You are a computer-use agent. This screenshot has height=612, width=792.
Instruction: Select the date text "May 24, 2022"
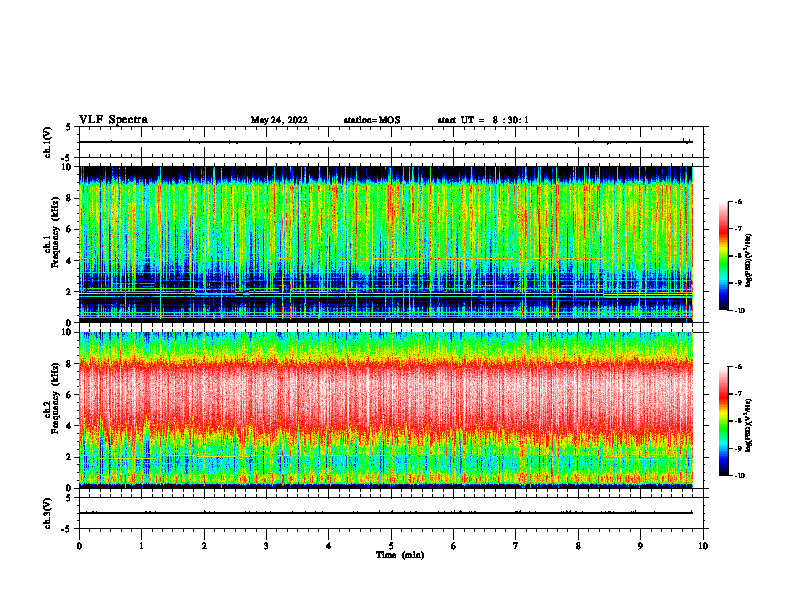(x=279, y=120)
